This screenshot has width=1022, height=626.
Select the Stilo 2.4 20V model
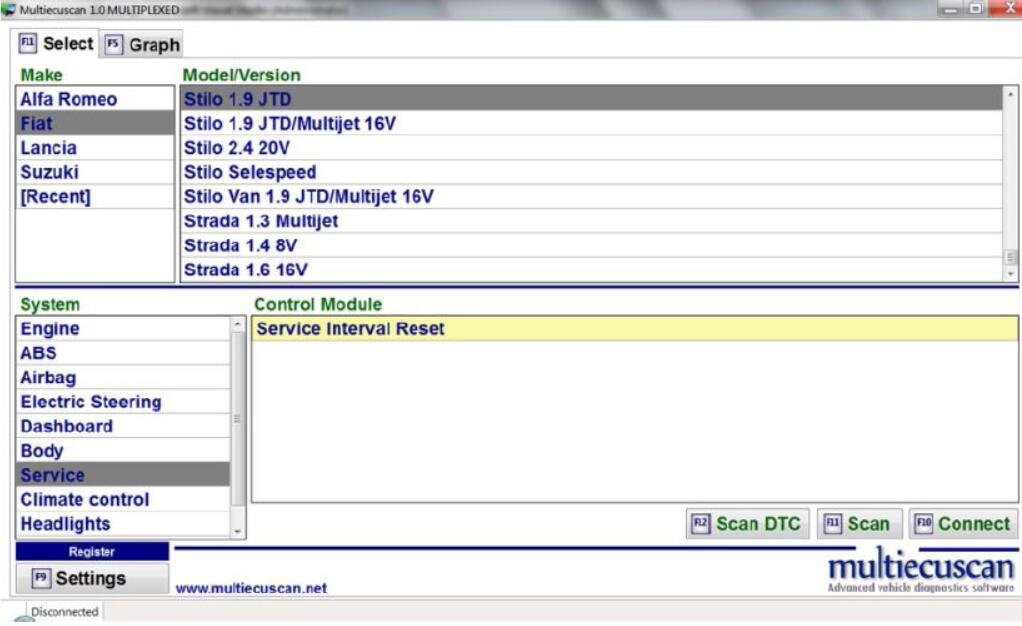tap(591, 148)
